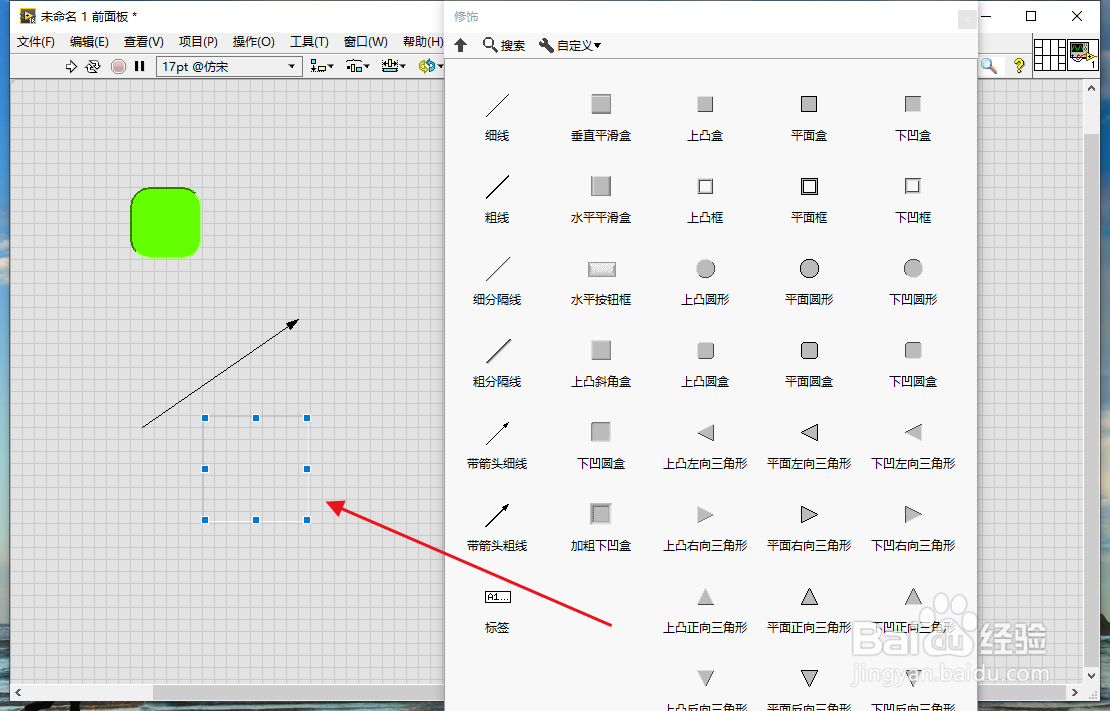Open the 自定义 customize dropdown
Viewport: 1110px width, 711px height.
570,45
